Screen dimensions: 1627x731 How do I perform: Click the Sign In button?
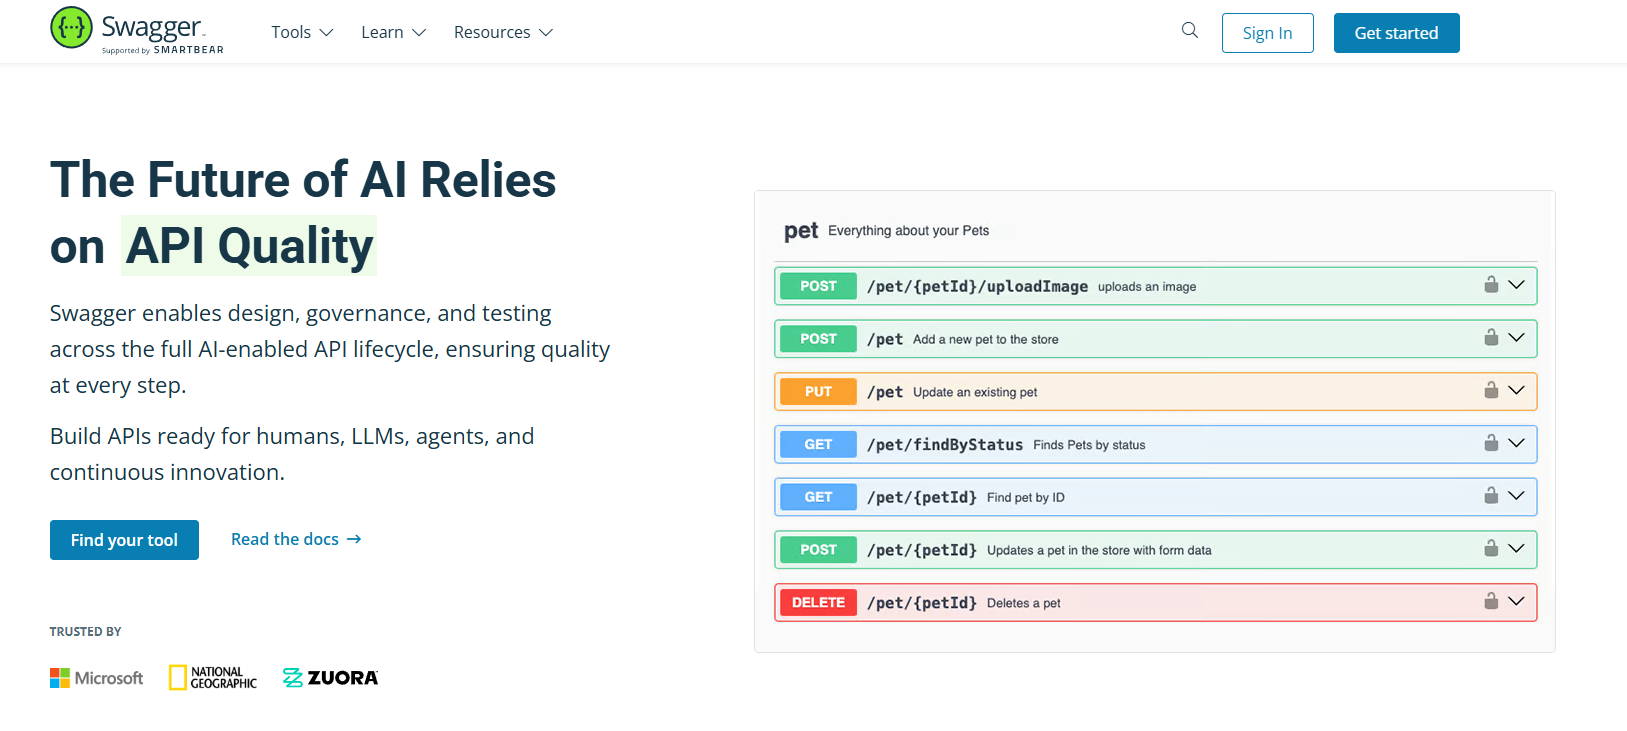point(1267,33)
